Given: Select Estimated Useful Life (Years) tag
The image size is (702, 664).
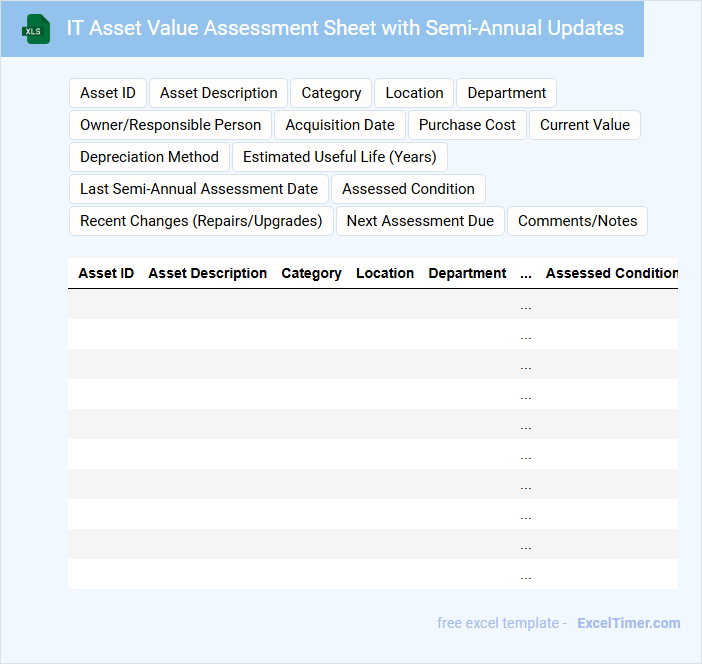Looking at the screenshot, I should 340,157.
